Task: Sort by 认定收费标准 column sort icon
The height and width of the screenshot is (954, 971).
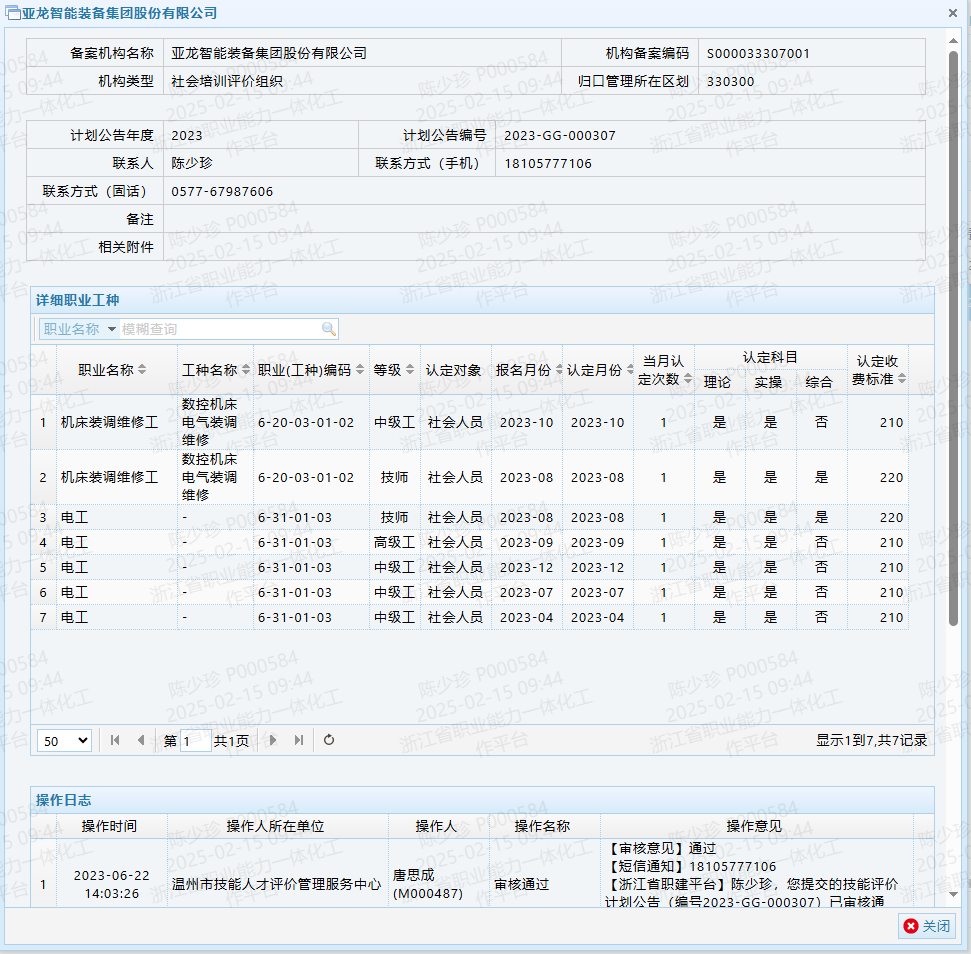Action: tap(902, 379)
